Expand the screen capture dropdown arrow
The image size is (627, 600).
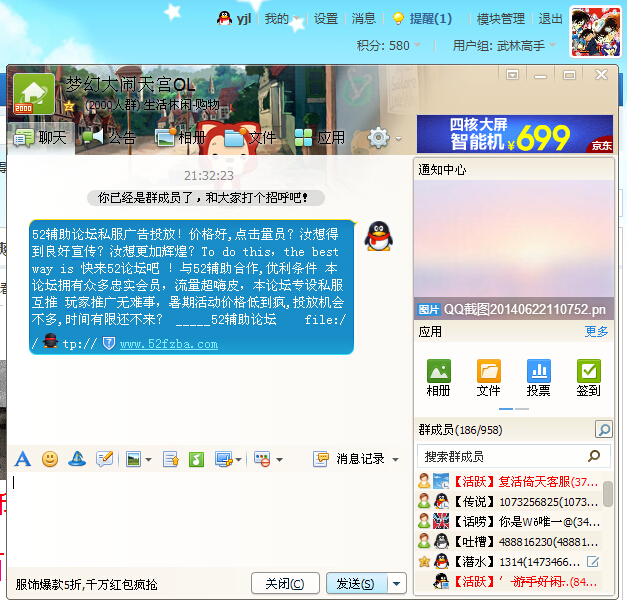[x=239, y=460]
